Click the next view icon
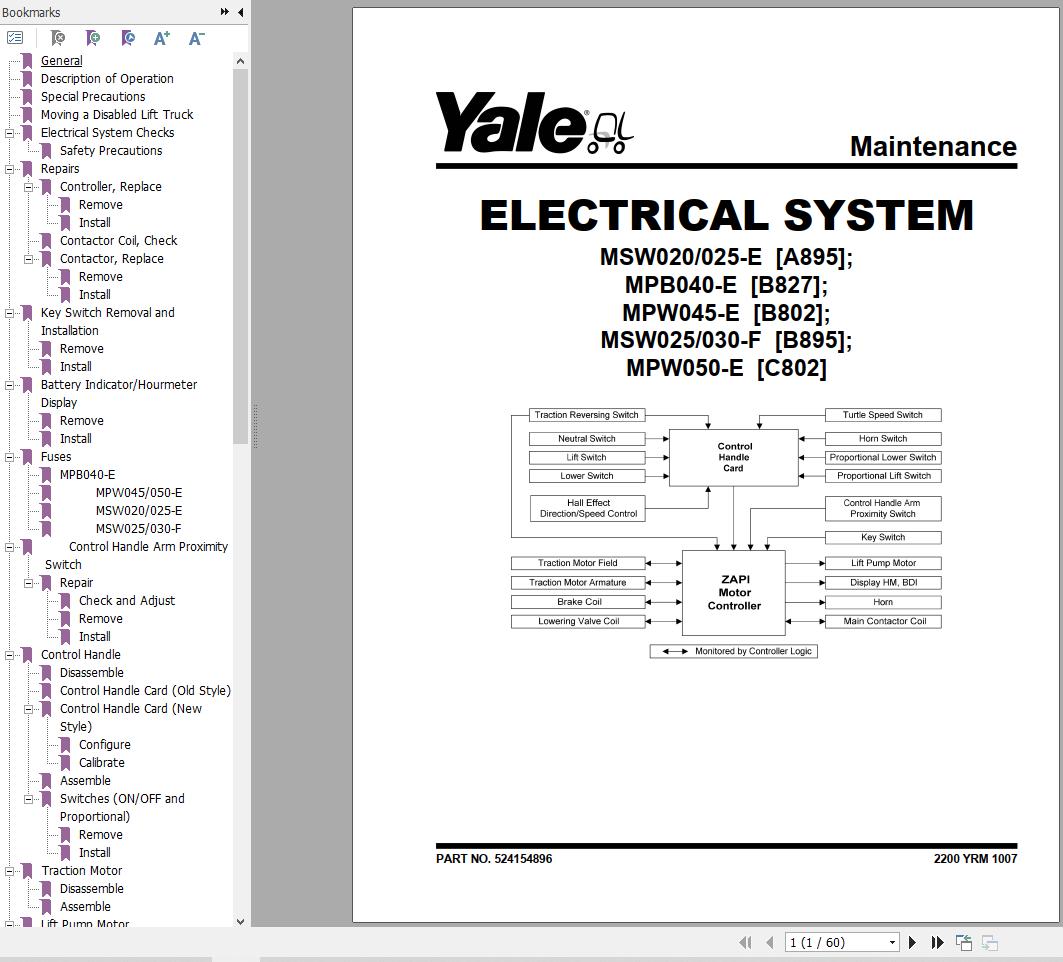1063x962 pixels. (990, 942)
